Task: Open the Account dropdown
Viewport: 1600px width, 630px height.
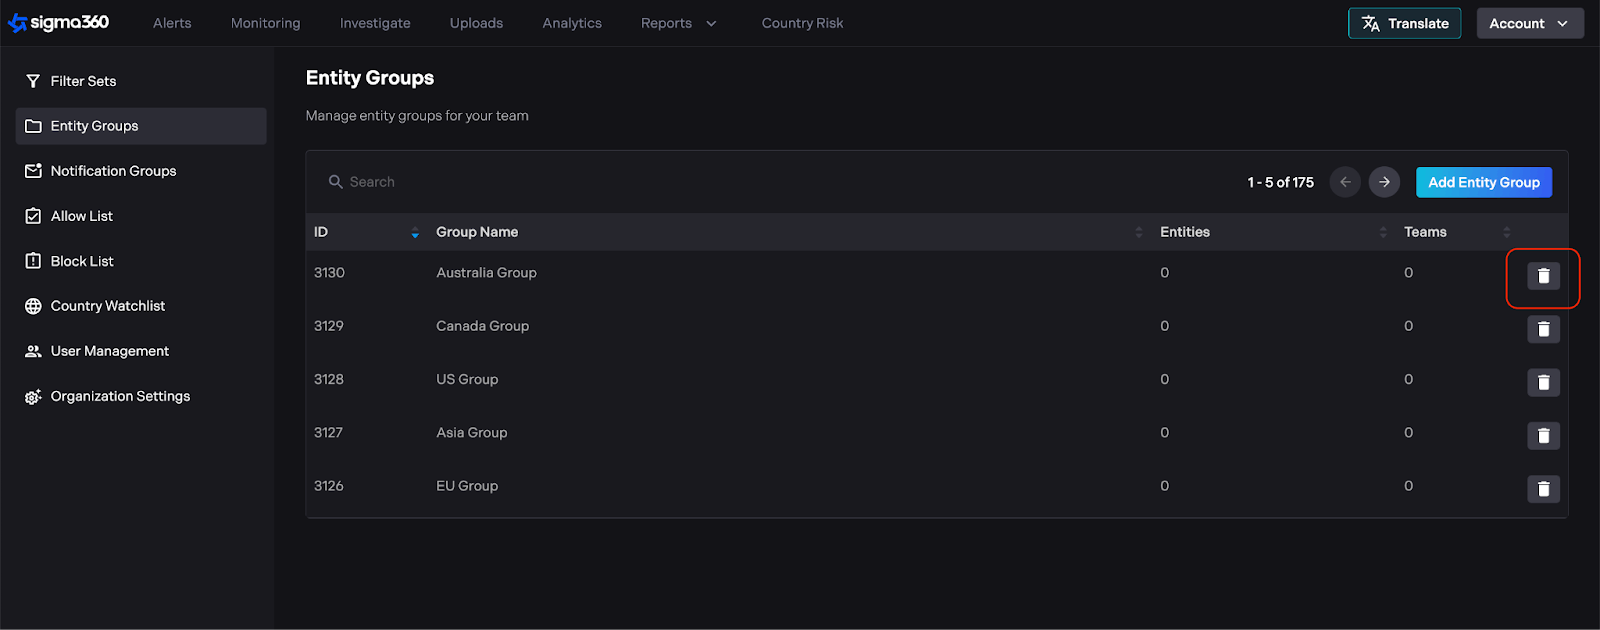Action: point(1529,23)
